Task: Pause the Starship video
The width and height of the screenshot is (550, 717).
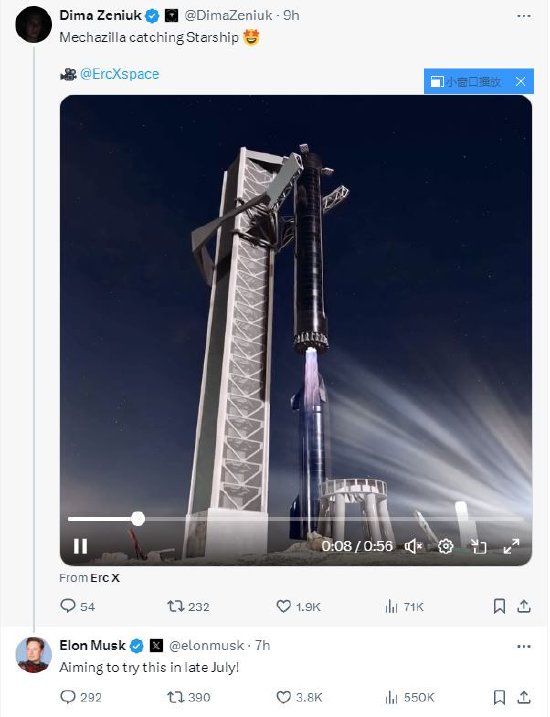Action: [x=80, y=546]
